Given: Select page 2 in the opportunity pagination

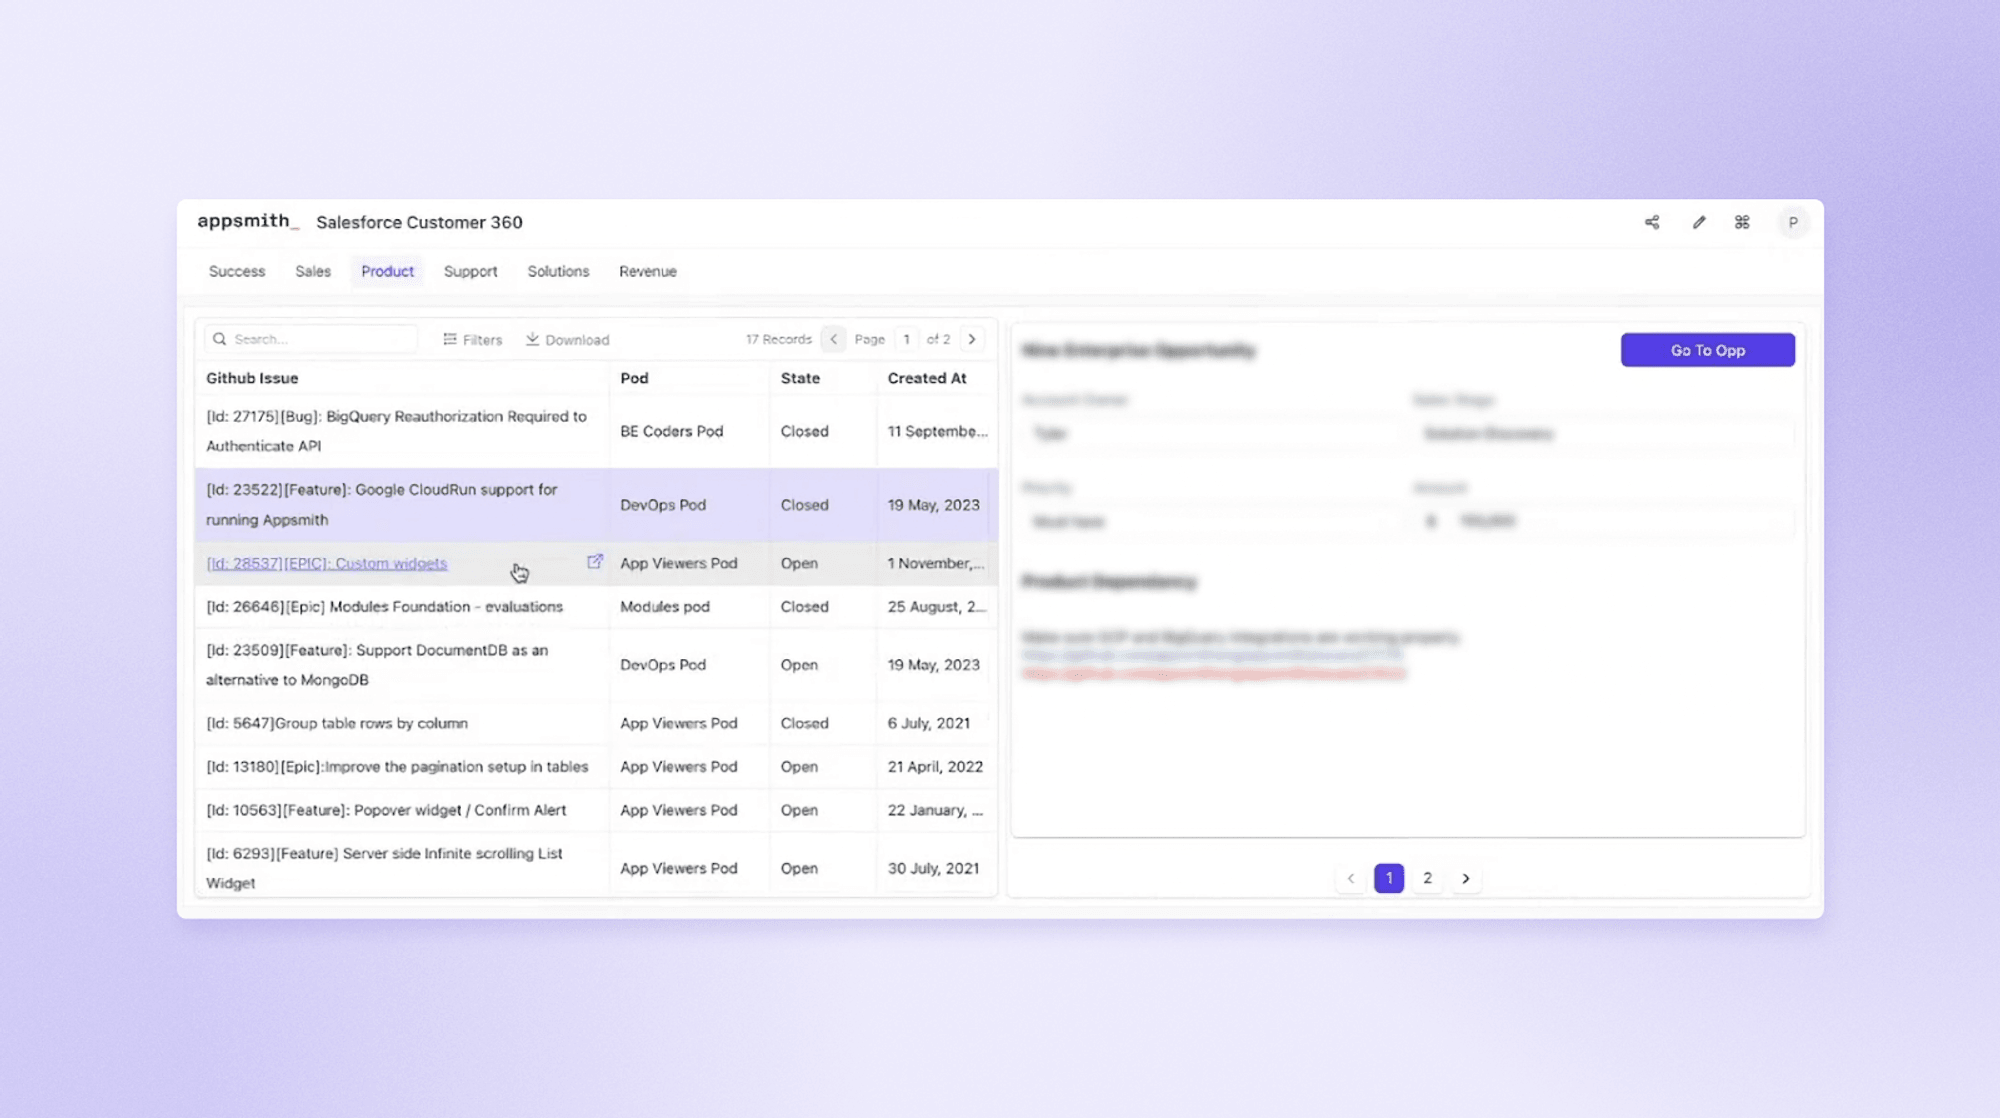Looking at the screenshot, I should click(1427, 878).
